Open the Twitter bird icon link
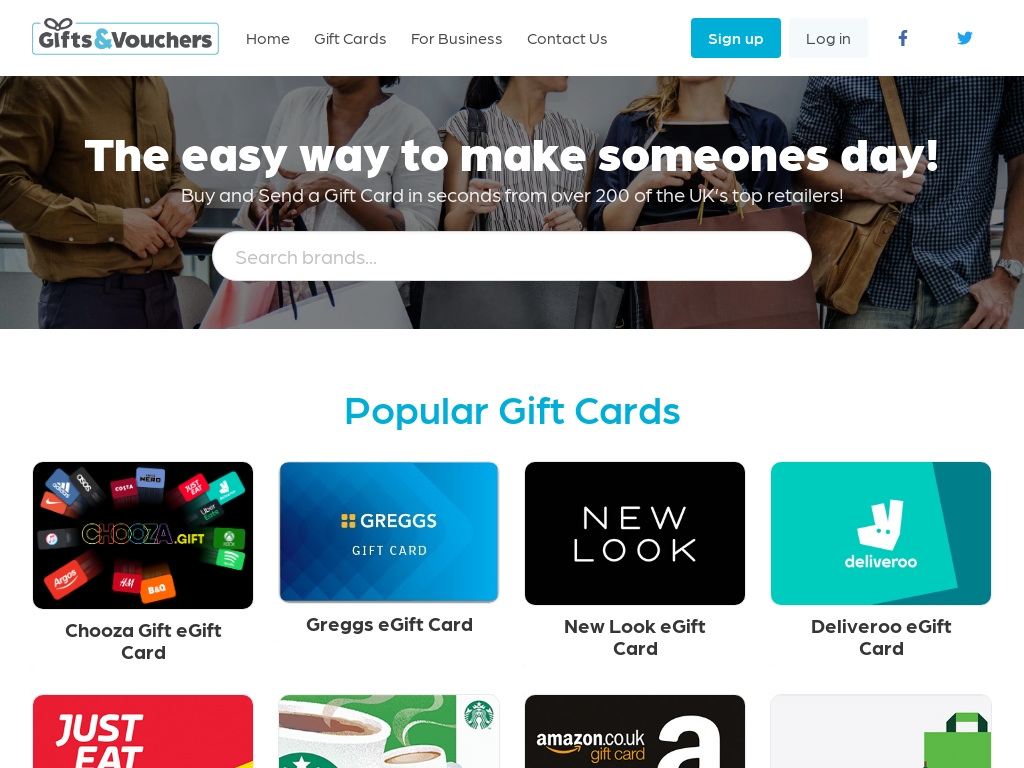 (x=965, y=38)
